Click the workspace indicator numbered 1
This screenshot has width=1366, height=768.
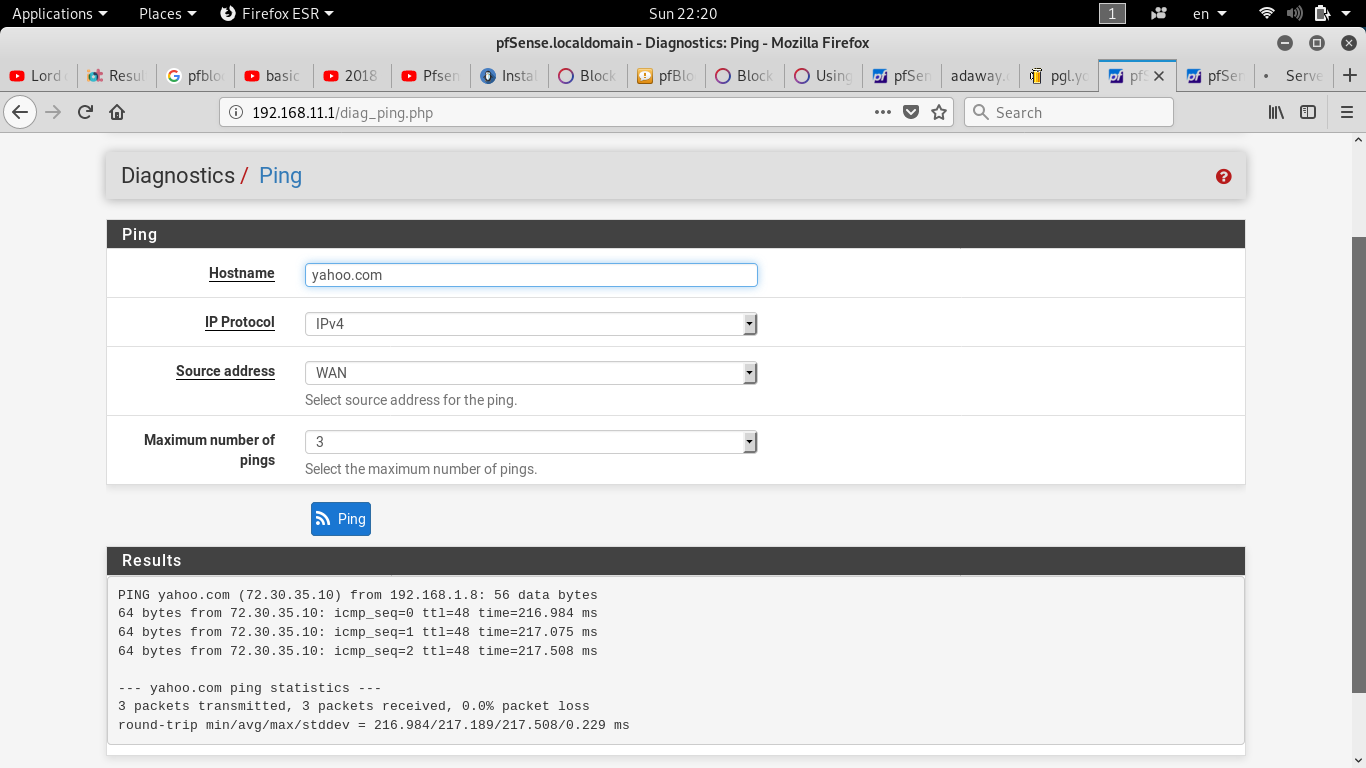coord(1112,13)
